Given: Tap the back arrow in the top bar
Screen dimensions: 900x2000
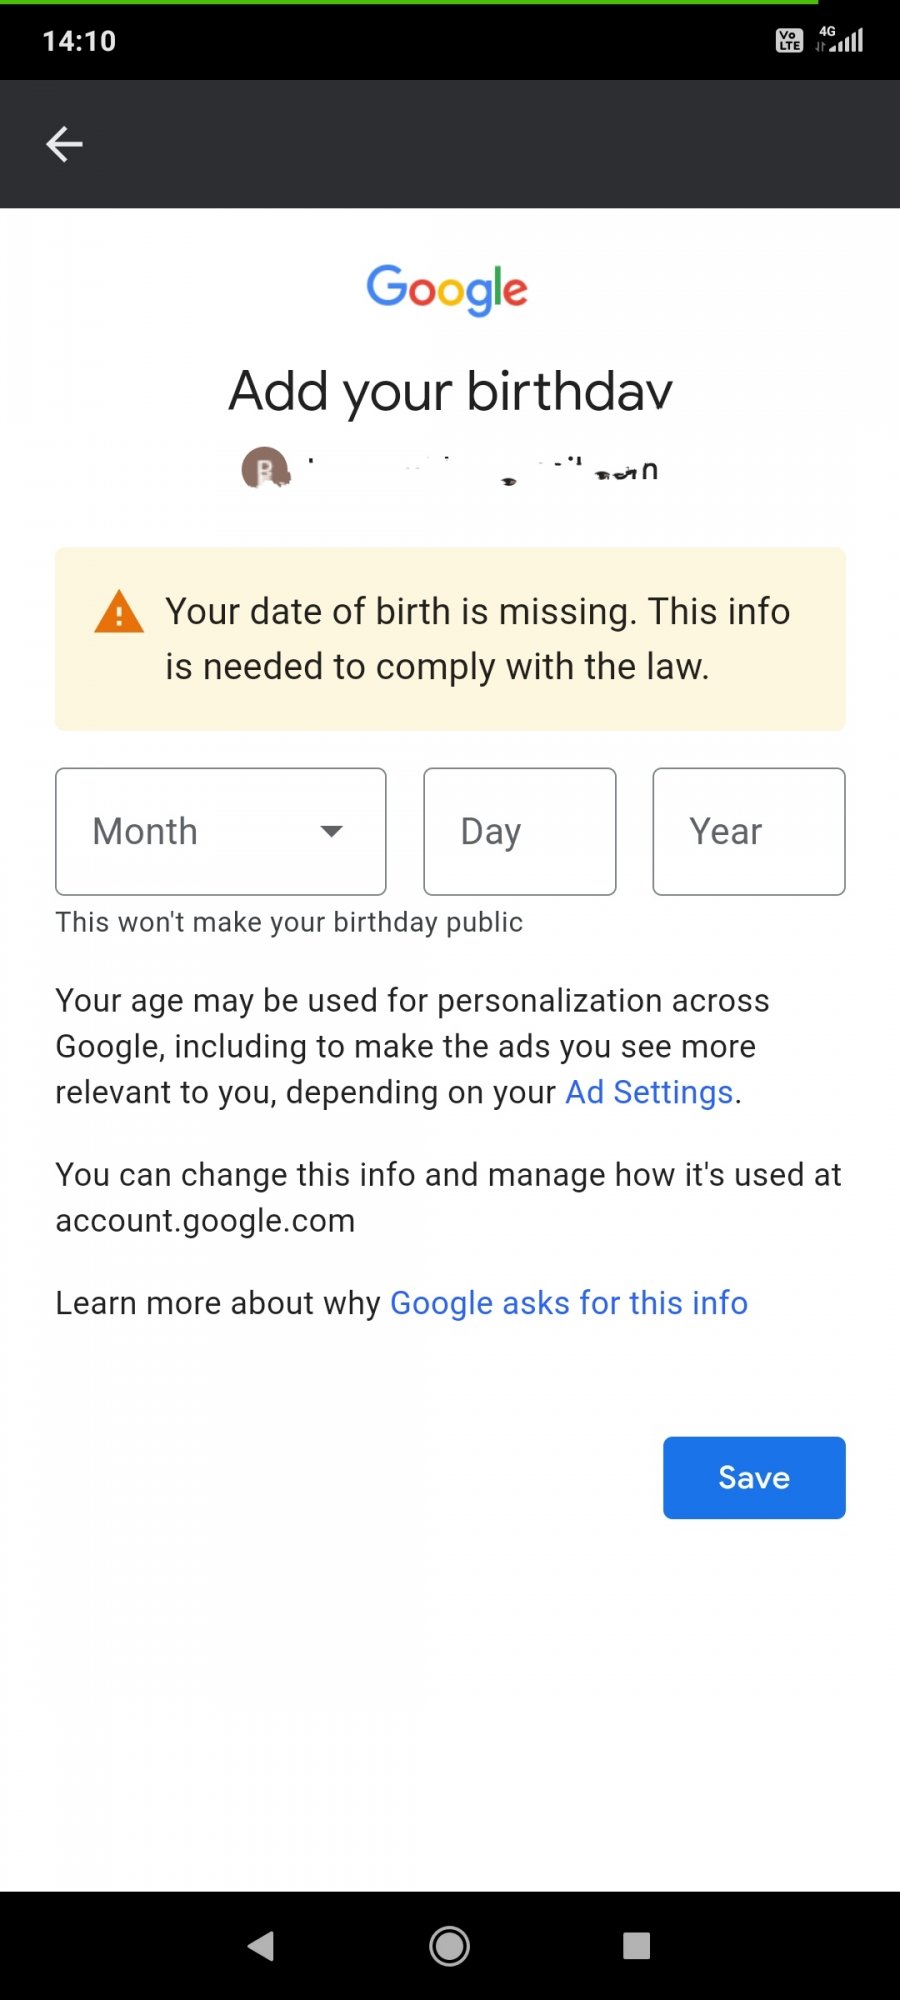Looking at the screenshot, I should pos(64,144).
